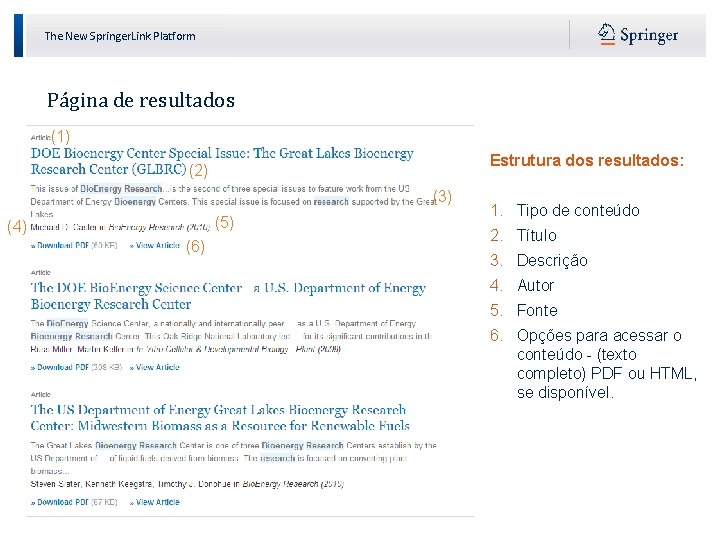Click the Article label above the third result

40,394
